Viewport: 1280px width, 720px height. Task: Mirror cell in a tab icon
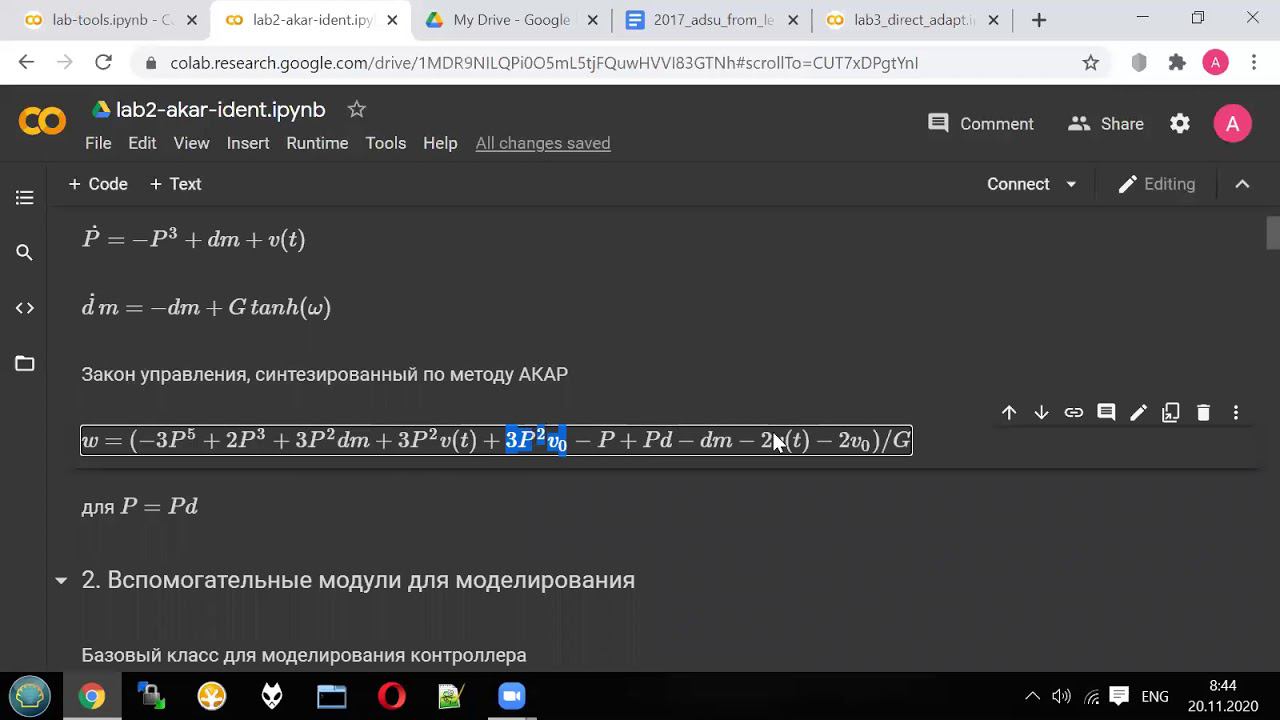(x=1171, y=412)
